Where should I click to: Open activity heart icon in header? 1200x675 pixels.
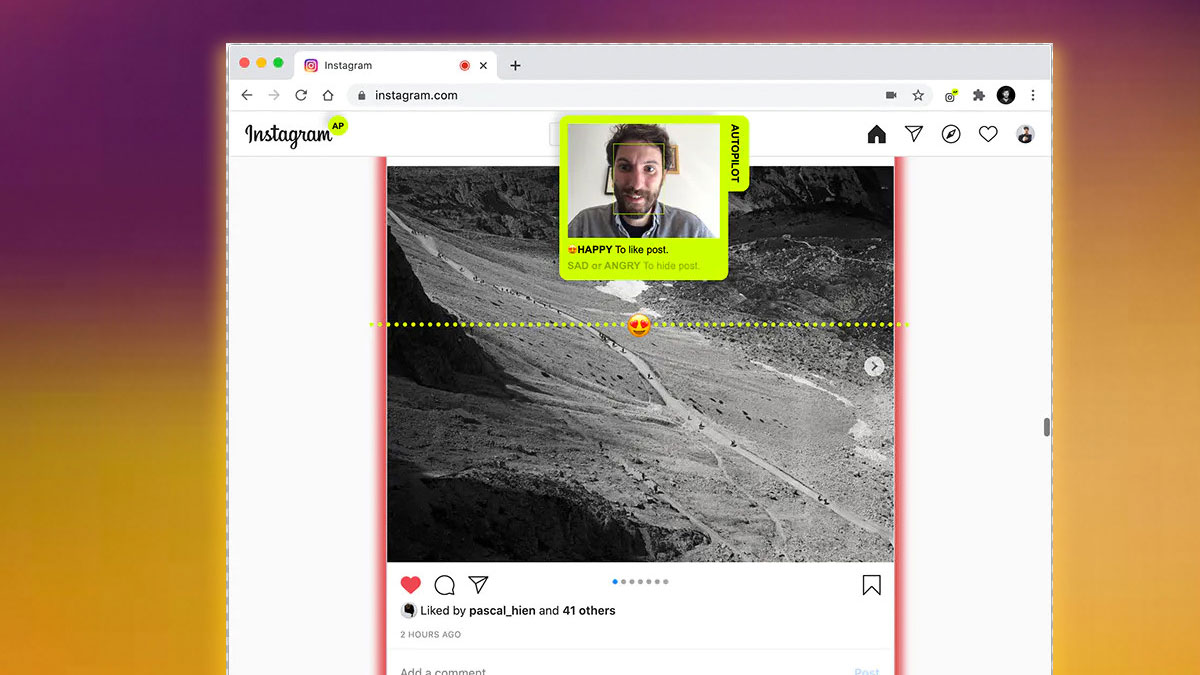988,134
